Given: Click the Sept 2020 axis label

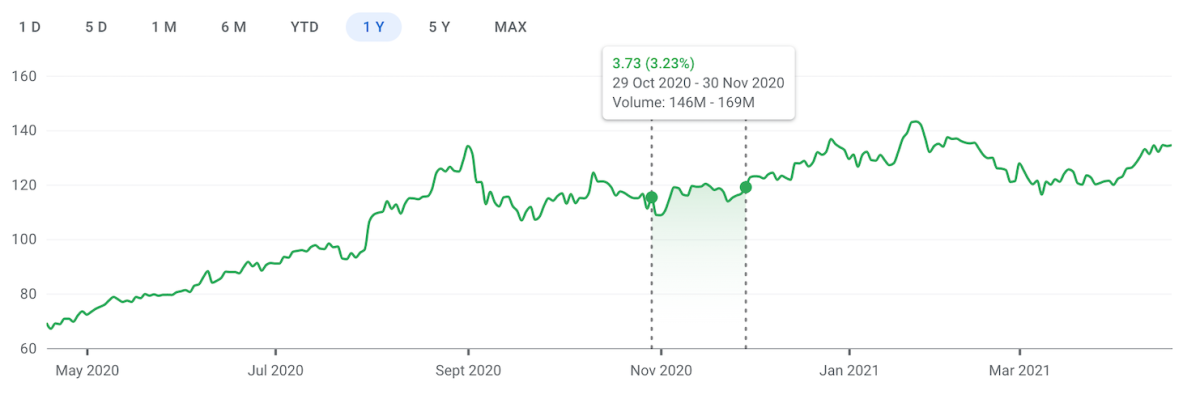Looking at the screenshot, I should coord(469,371).
